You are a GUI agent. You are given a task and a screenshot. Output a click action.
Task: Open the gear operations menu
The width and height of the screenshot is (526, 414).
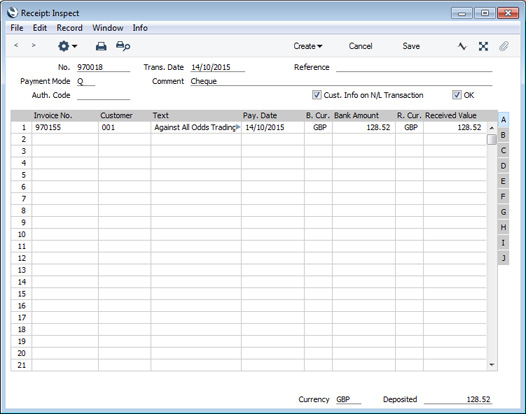(67, 46)
